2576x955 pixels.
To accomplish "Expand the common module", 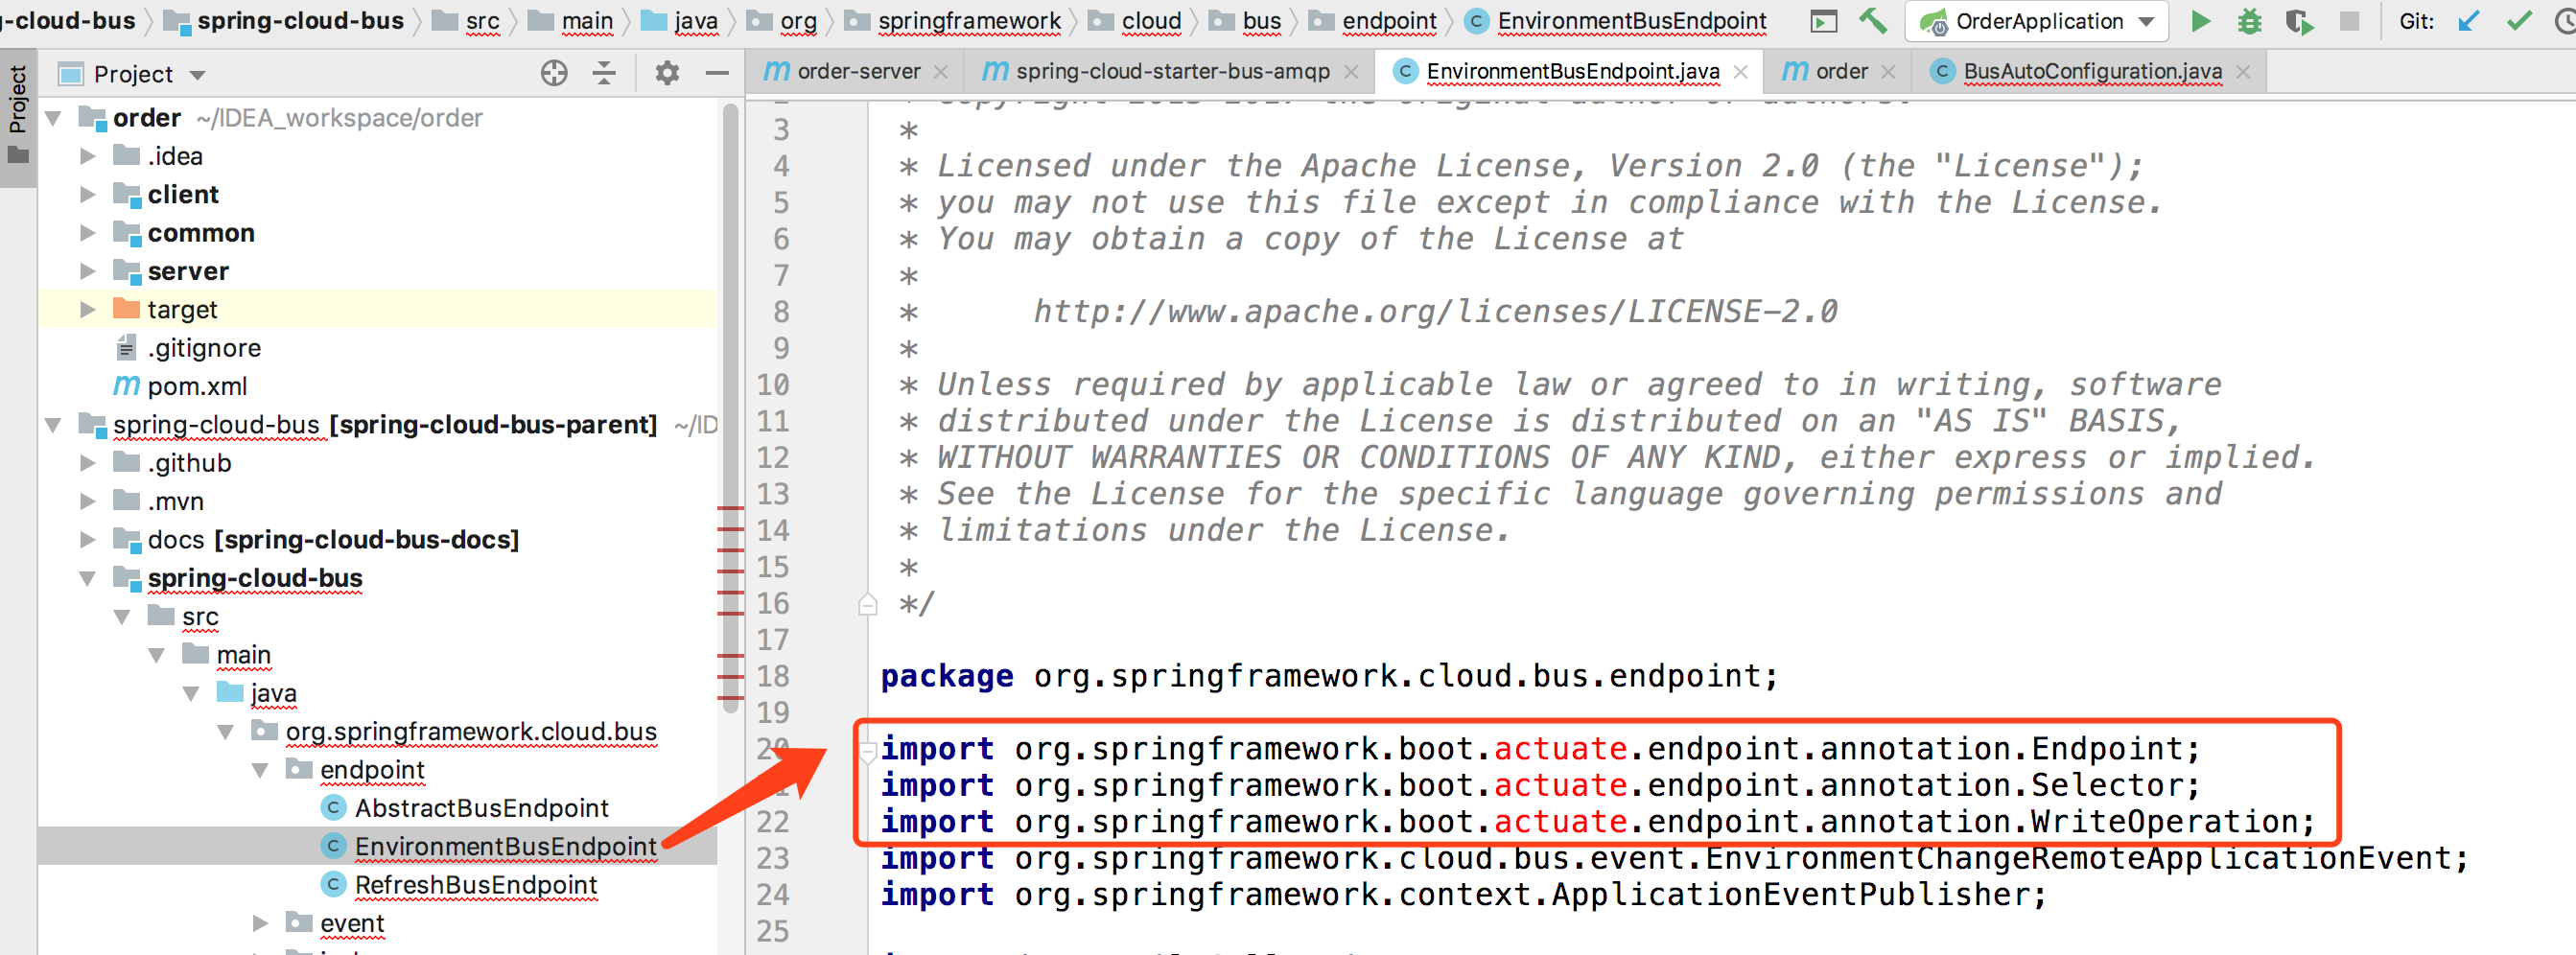I will [88, 233].
